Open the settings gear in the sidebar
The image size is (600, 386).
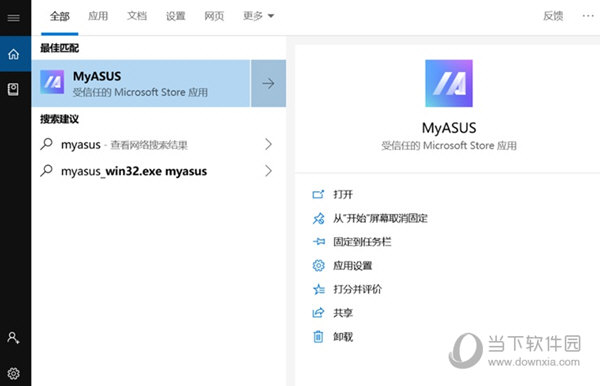[13, 373]
